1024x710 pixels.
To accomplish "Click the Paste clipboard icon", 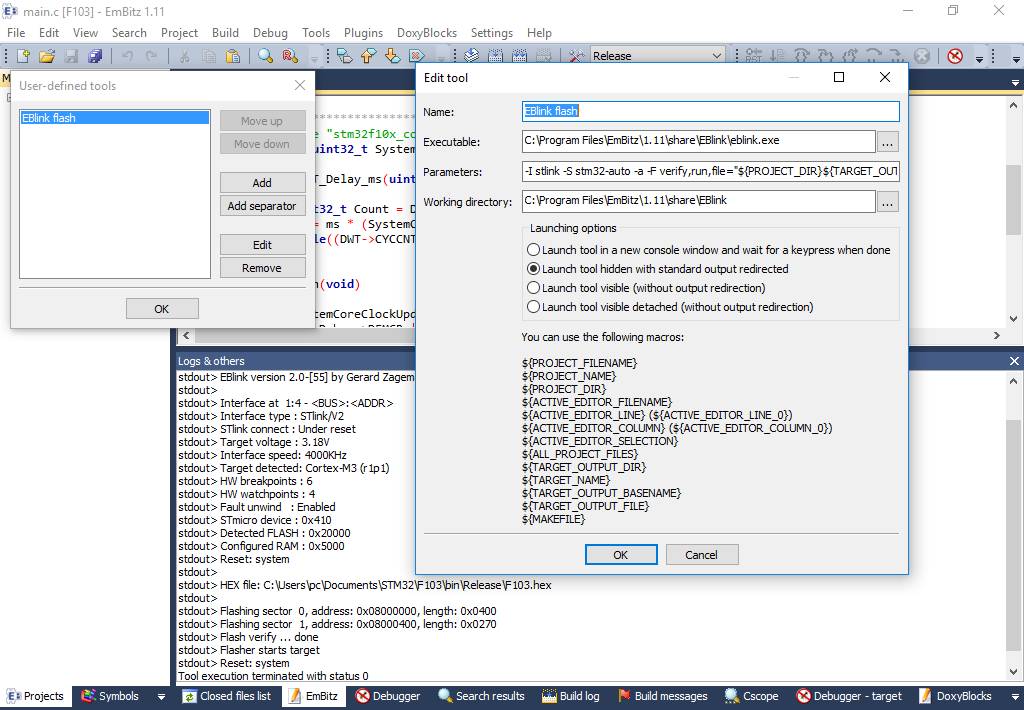I will click(x=232, y=56).
